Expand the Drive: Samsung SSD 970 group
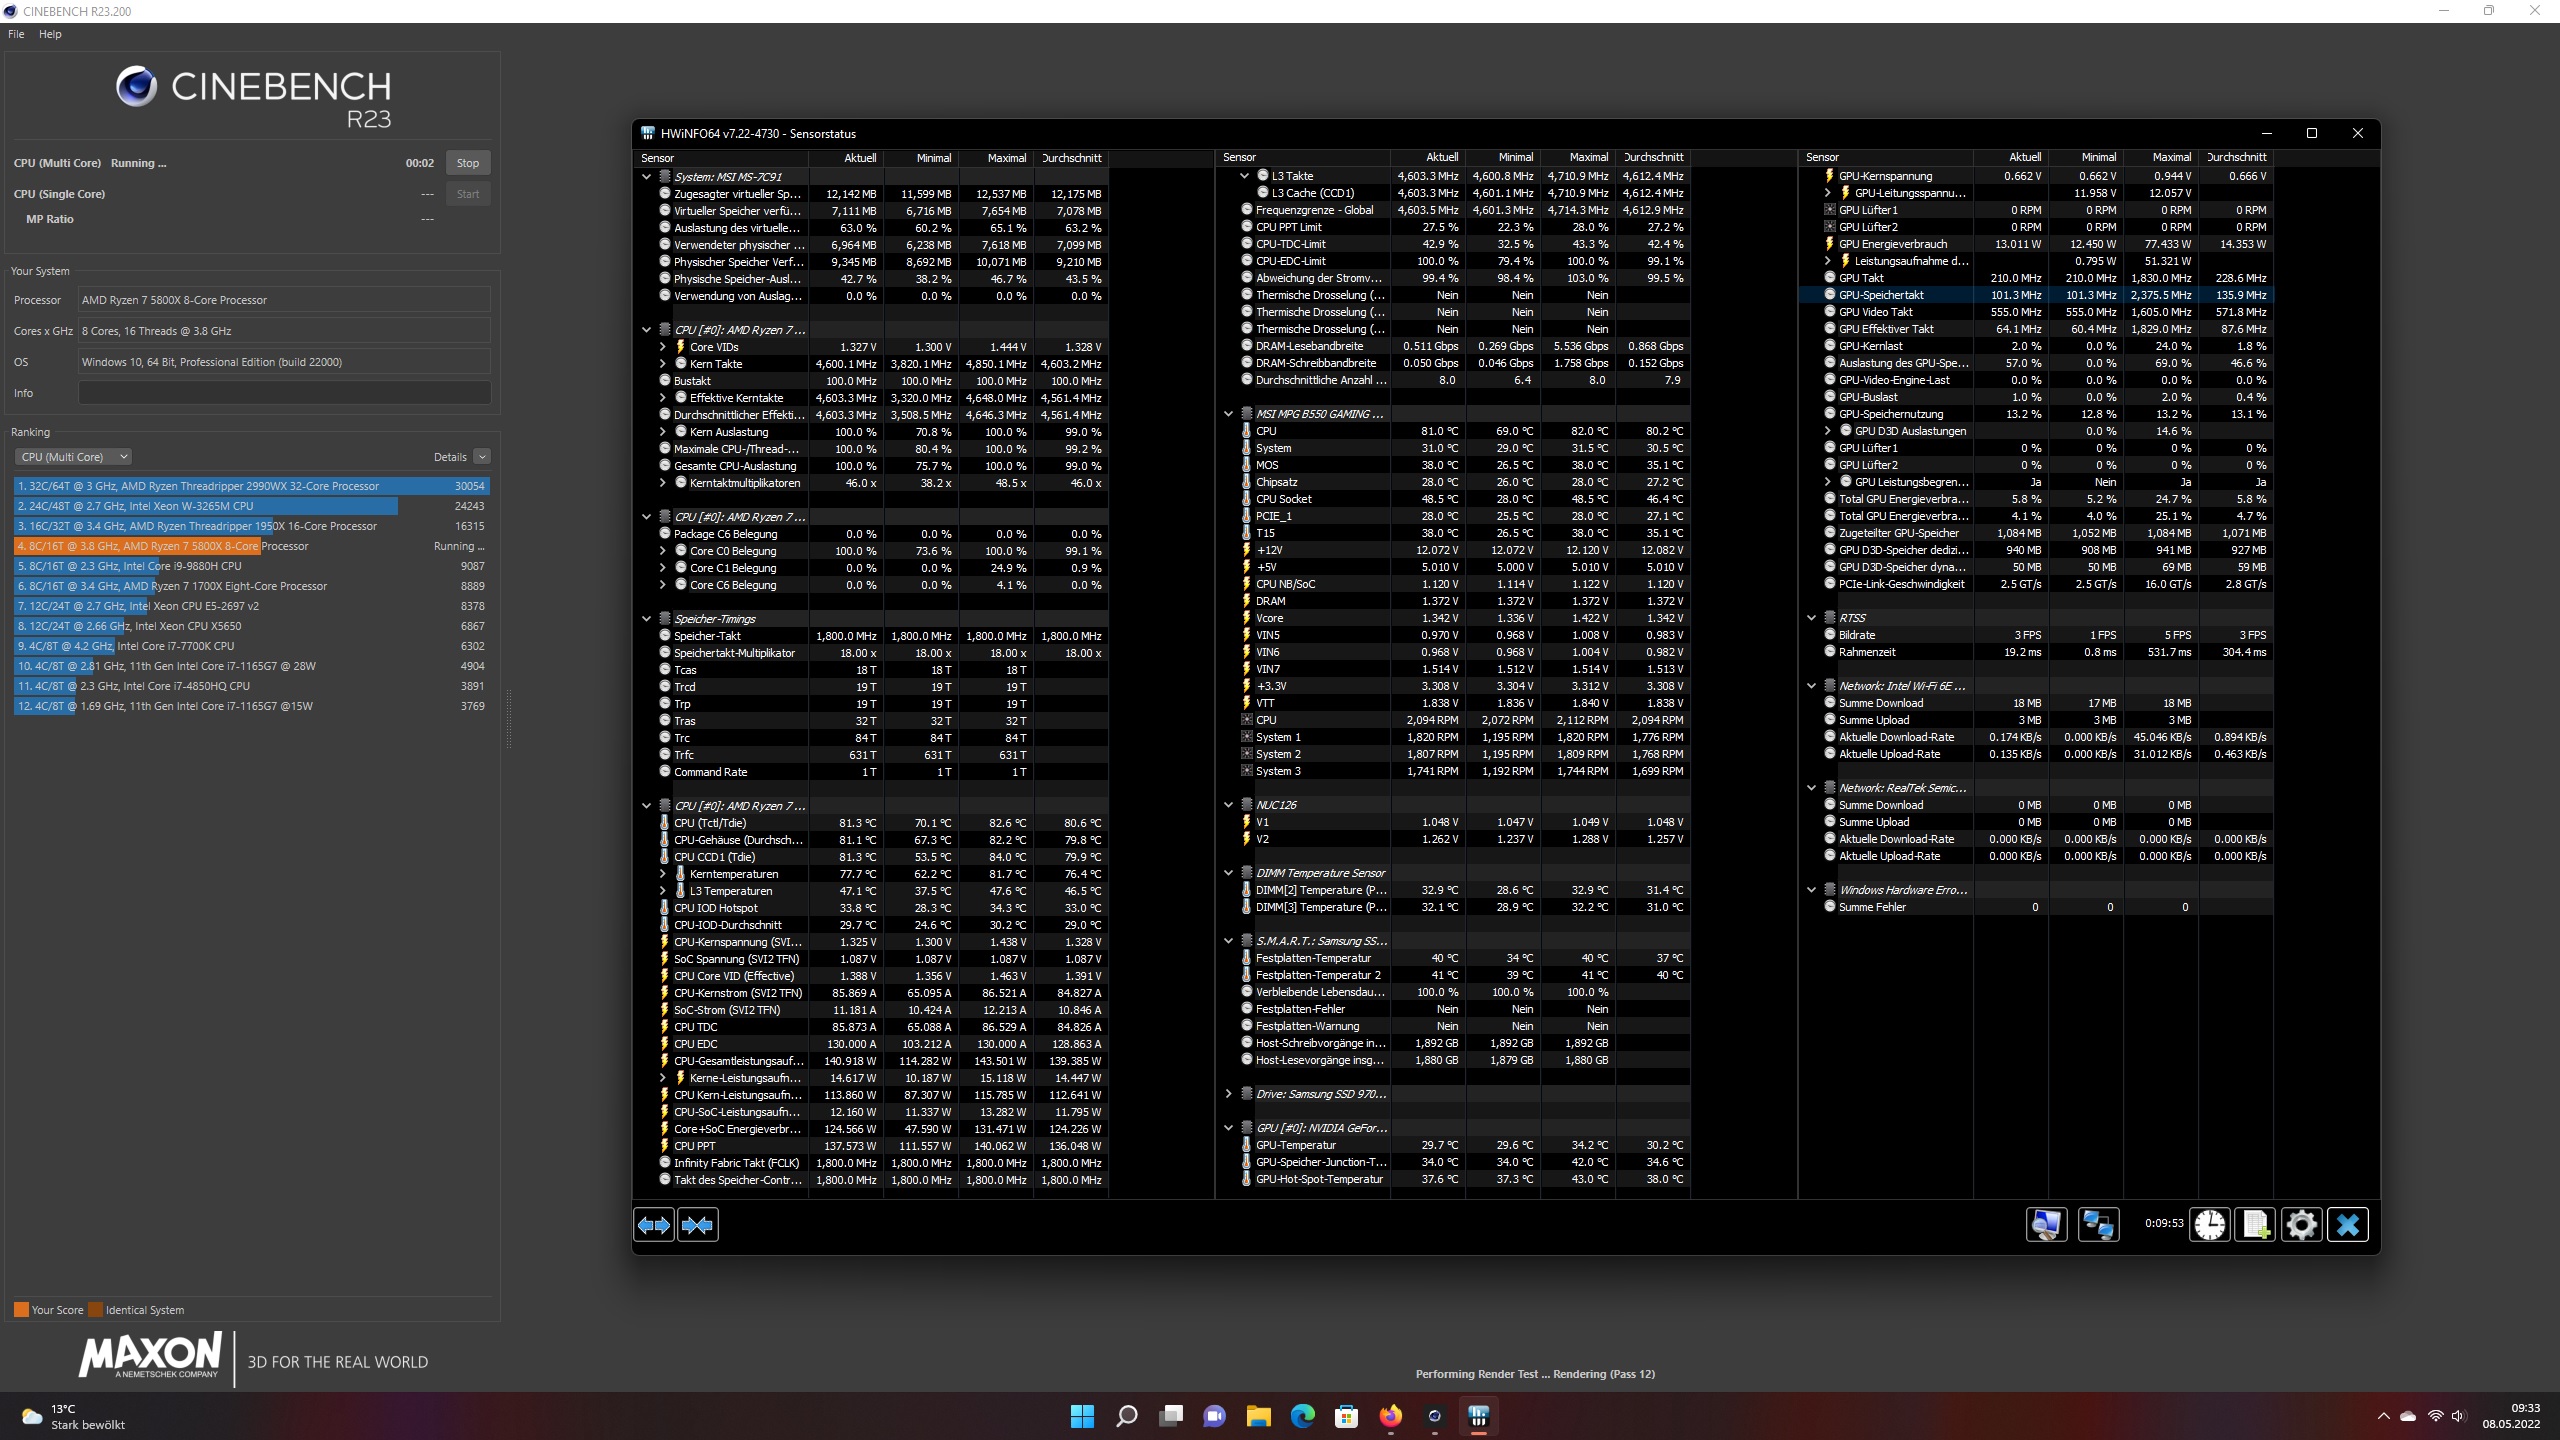Viewport: 2560px width, 1440px height. click(1228, 1094)
